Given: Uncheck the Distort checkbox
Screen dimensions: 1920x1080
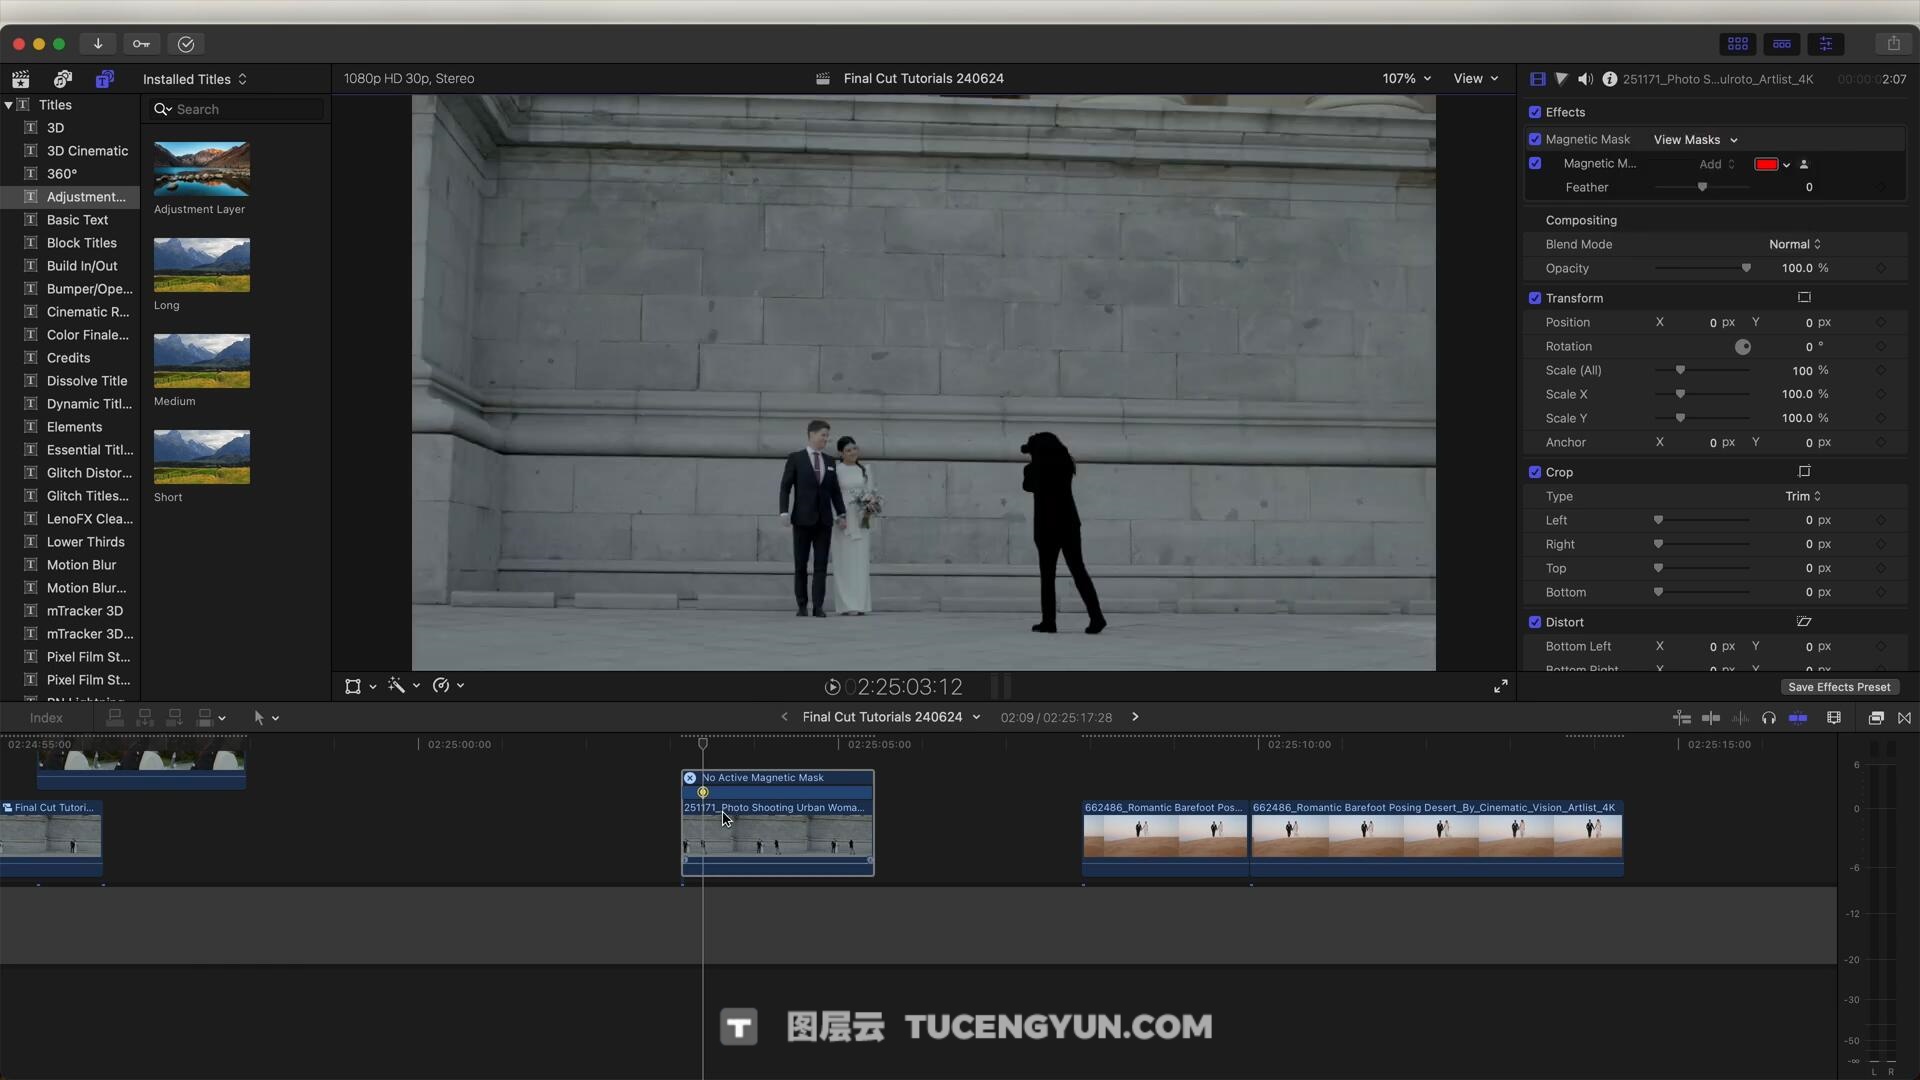Looking at the screenshot, I should pos(1535,622).
